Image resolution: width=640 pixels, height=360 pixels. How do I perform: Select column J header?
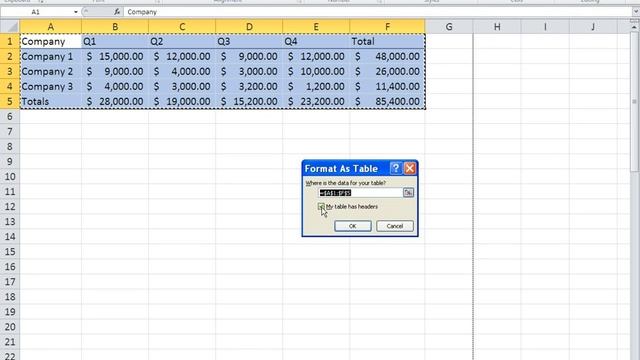point(593,27)
